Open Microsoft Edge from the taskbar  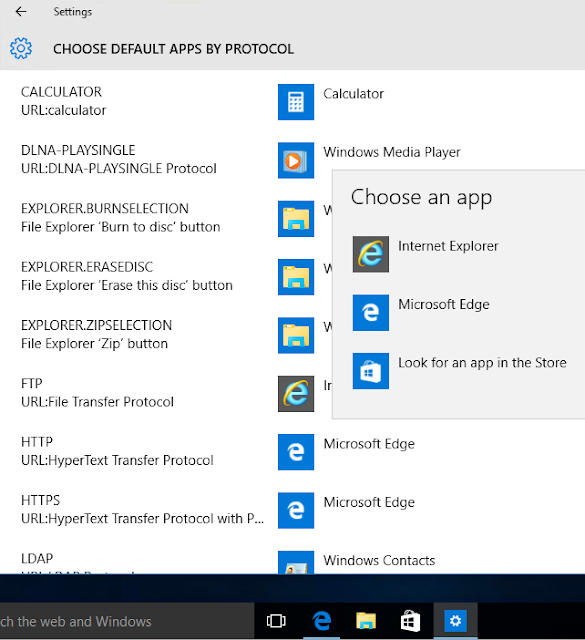(x=322, y=621)
